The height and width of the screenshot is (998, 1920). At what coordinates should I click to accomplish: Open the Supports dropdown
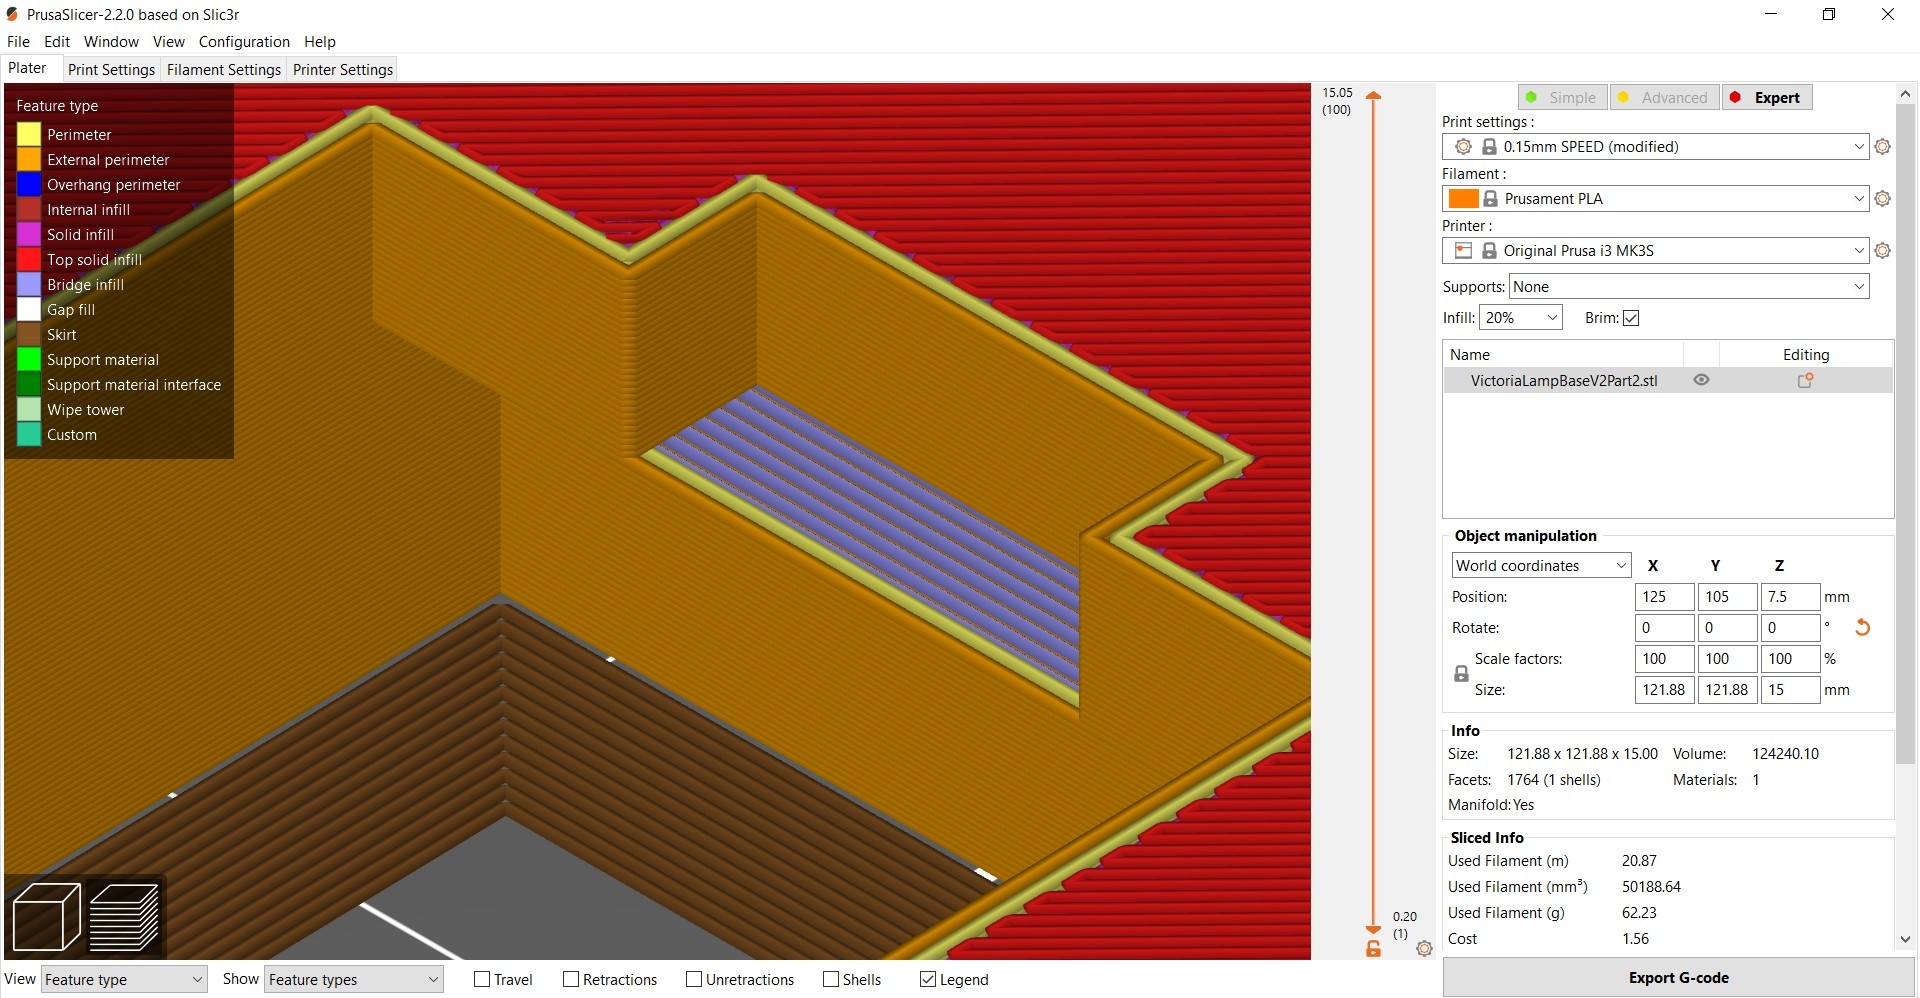point(1689,287)
